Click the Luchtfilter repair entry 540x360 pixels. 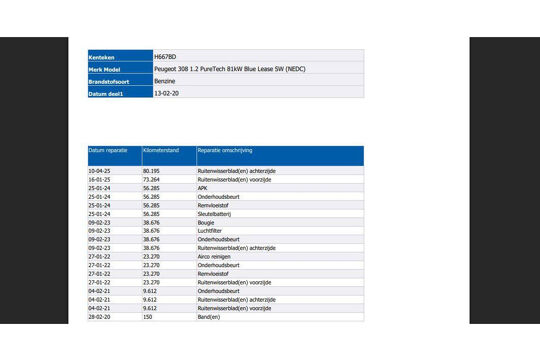209,231
